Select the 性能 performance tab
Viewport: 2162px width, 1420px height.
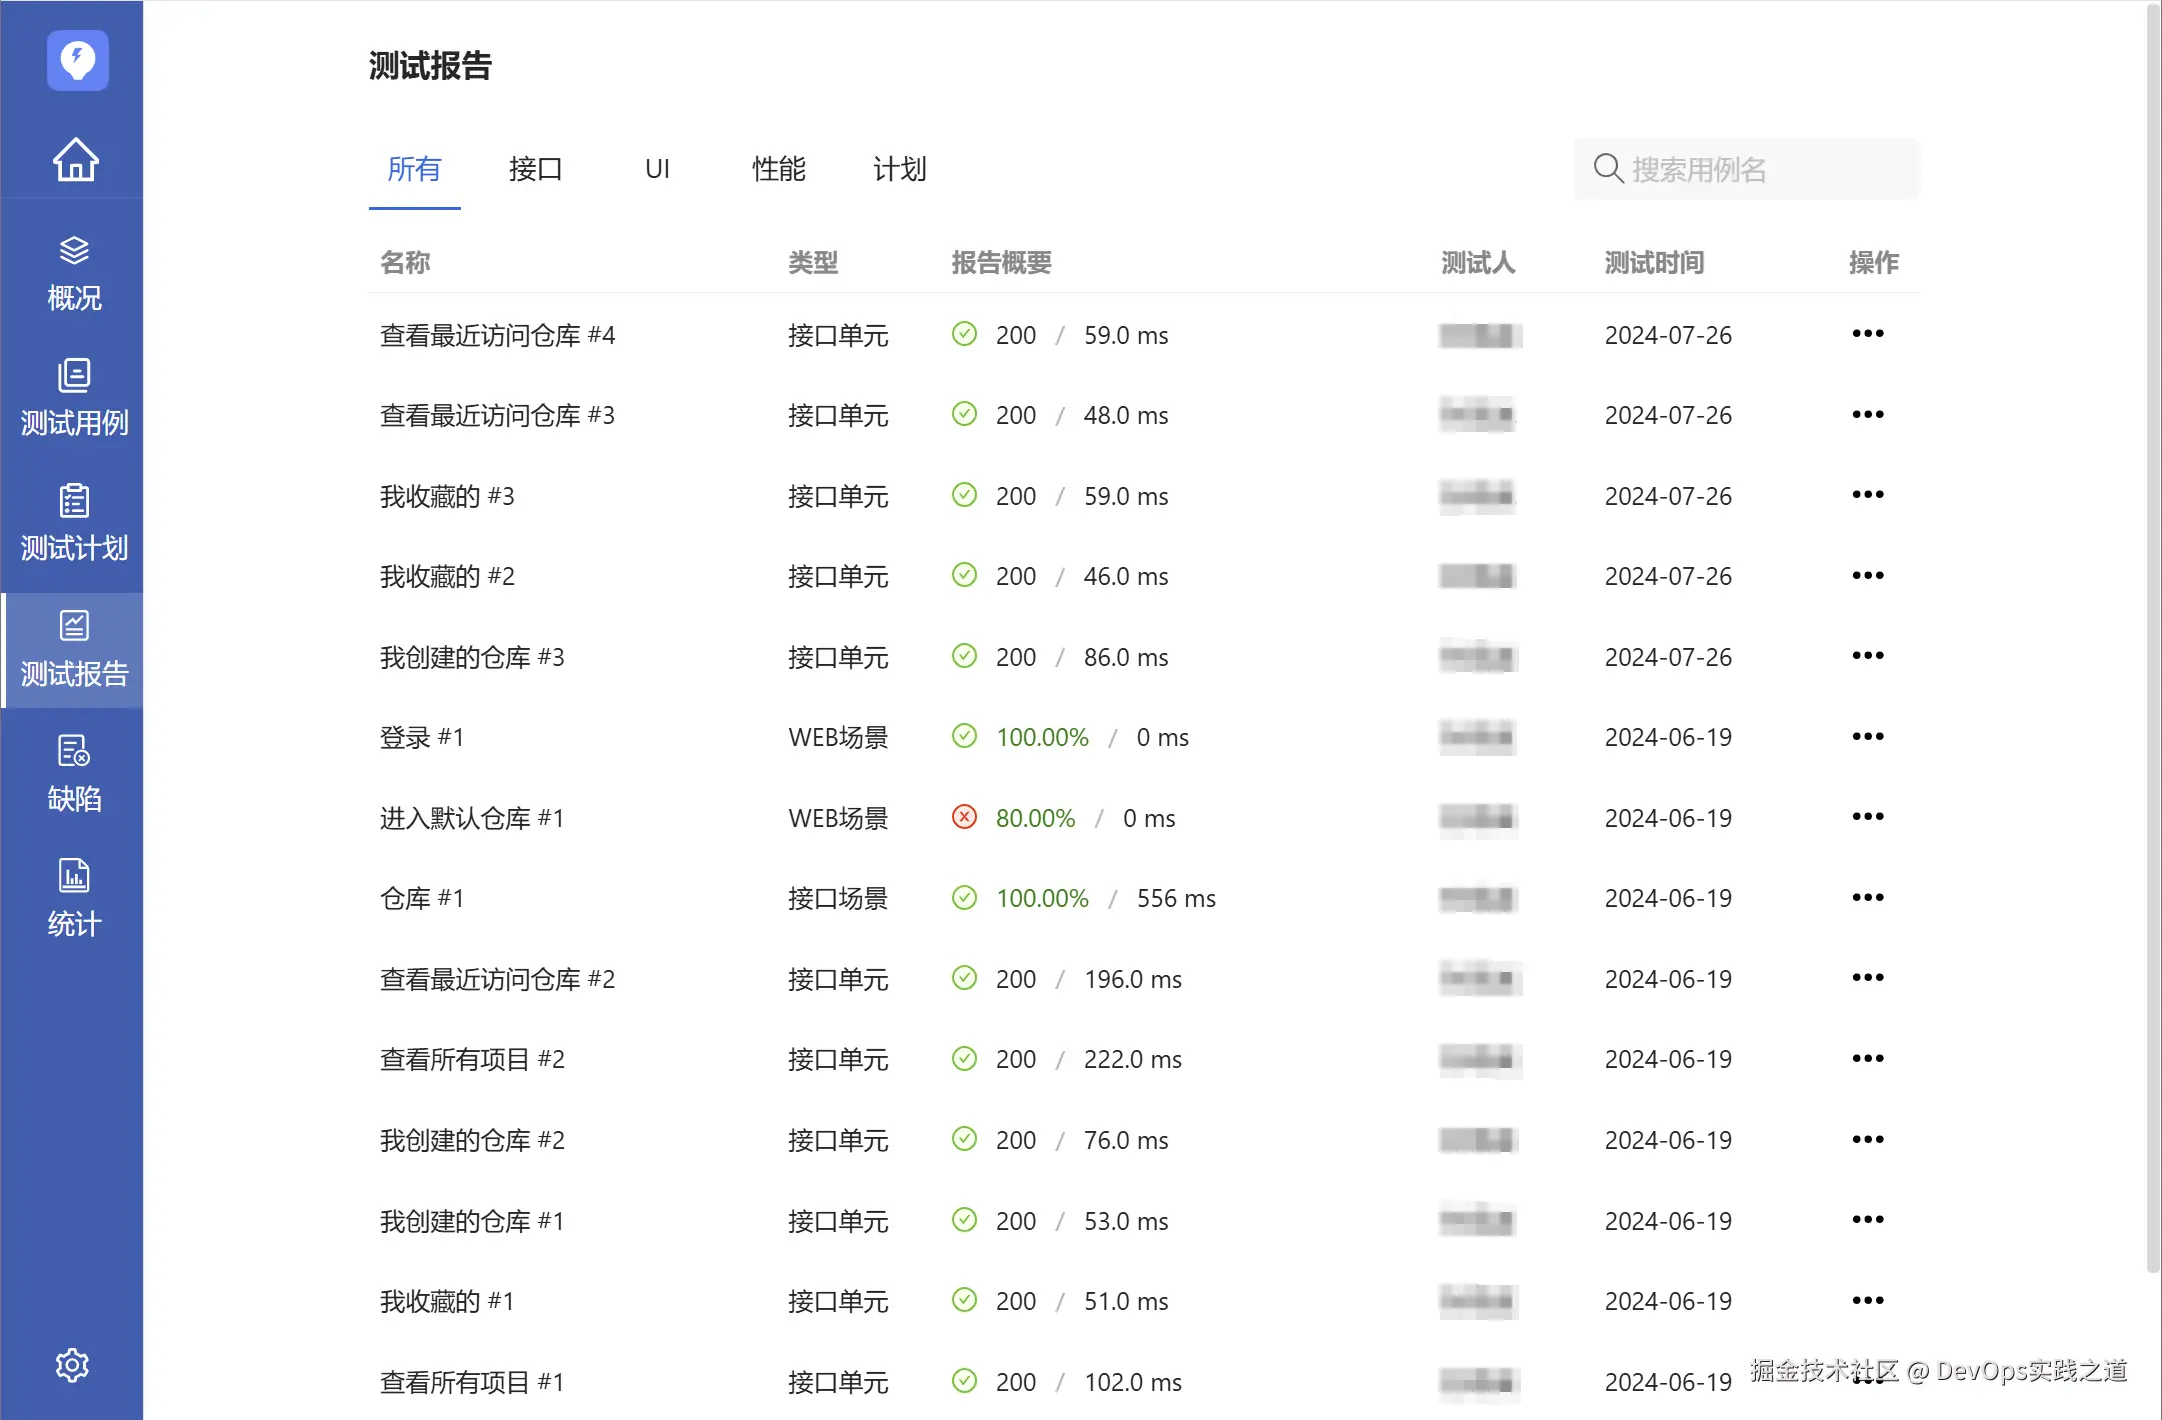tap(778, 169)
